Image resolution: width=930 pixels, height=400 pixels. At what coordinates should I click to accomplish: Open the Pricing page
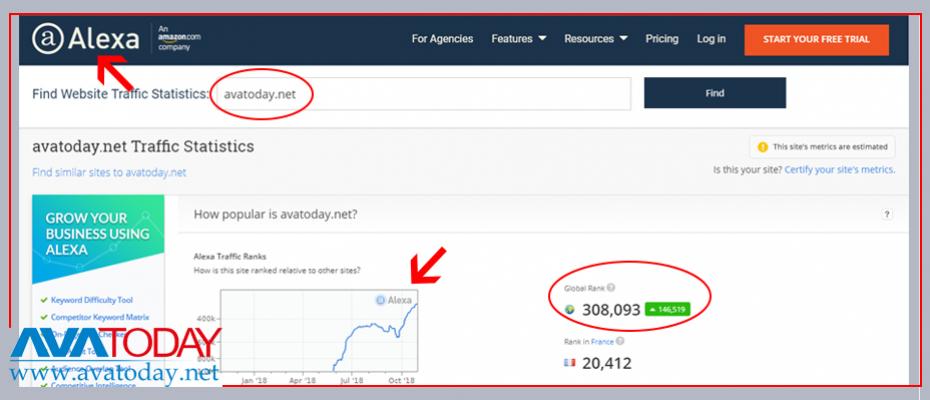[x=662, y=39]
